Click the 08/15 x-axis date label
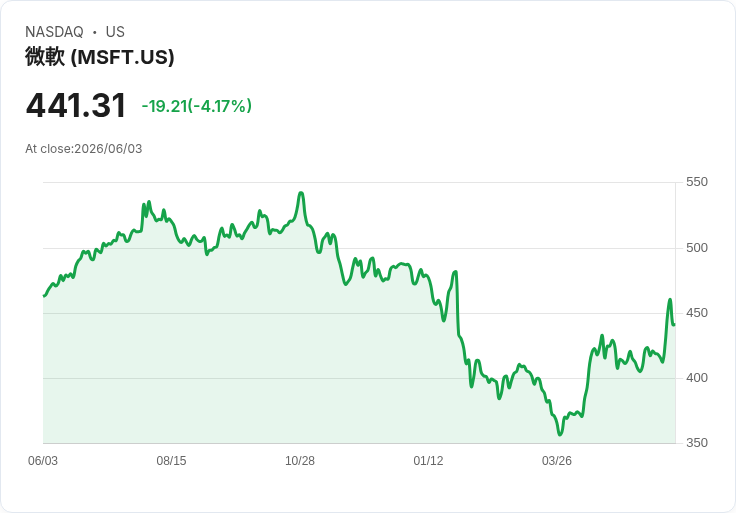 click(171, 460)
